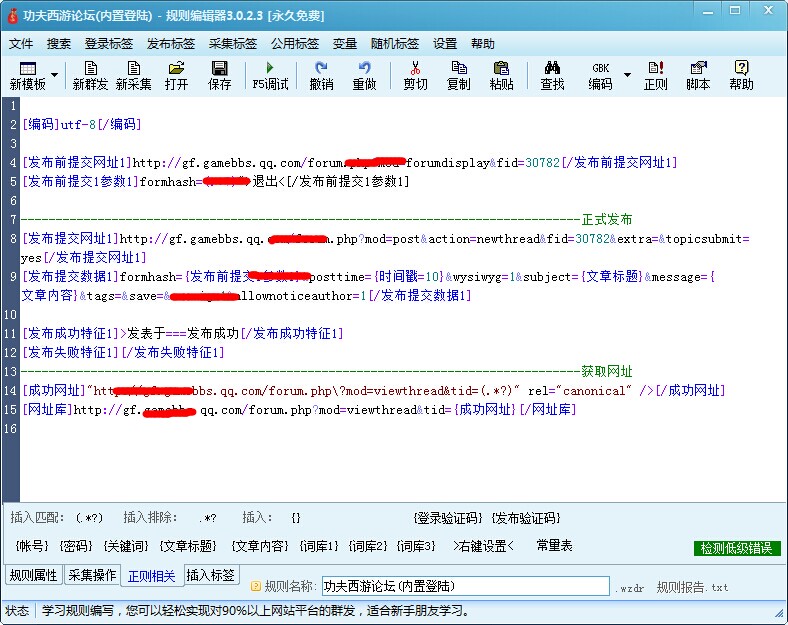Click the .wzdr file extension label
Screen dimensions: 788x625
[629, 588]
